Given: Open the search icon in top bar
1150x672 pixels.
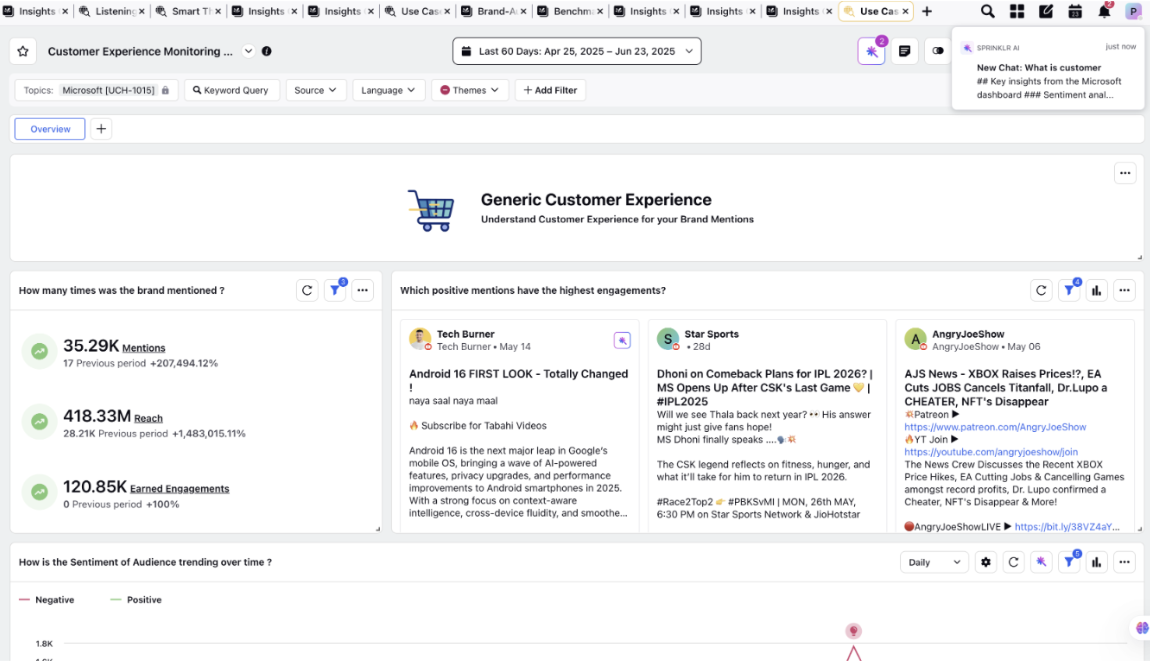Looking at the screenshot, I should click(x=988, y=11).
